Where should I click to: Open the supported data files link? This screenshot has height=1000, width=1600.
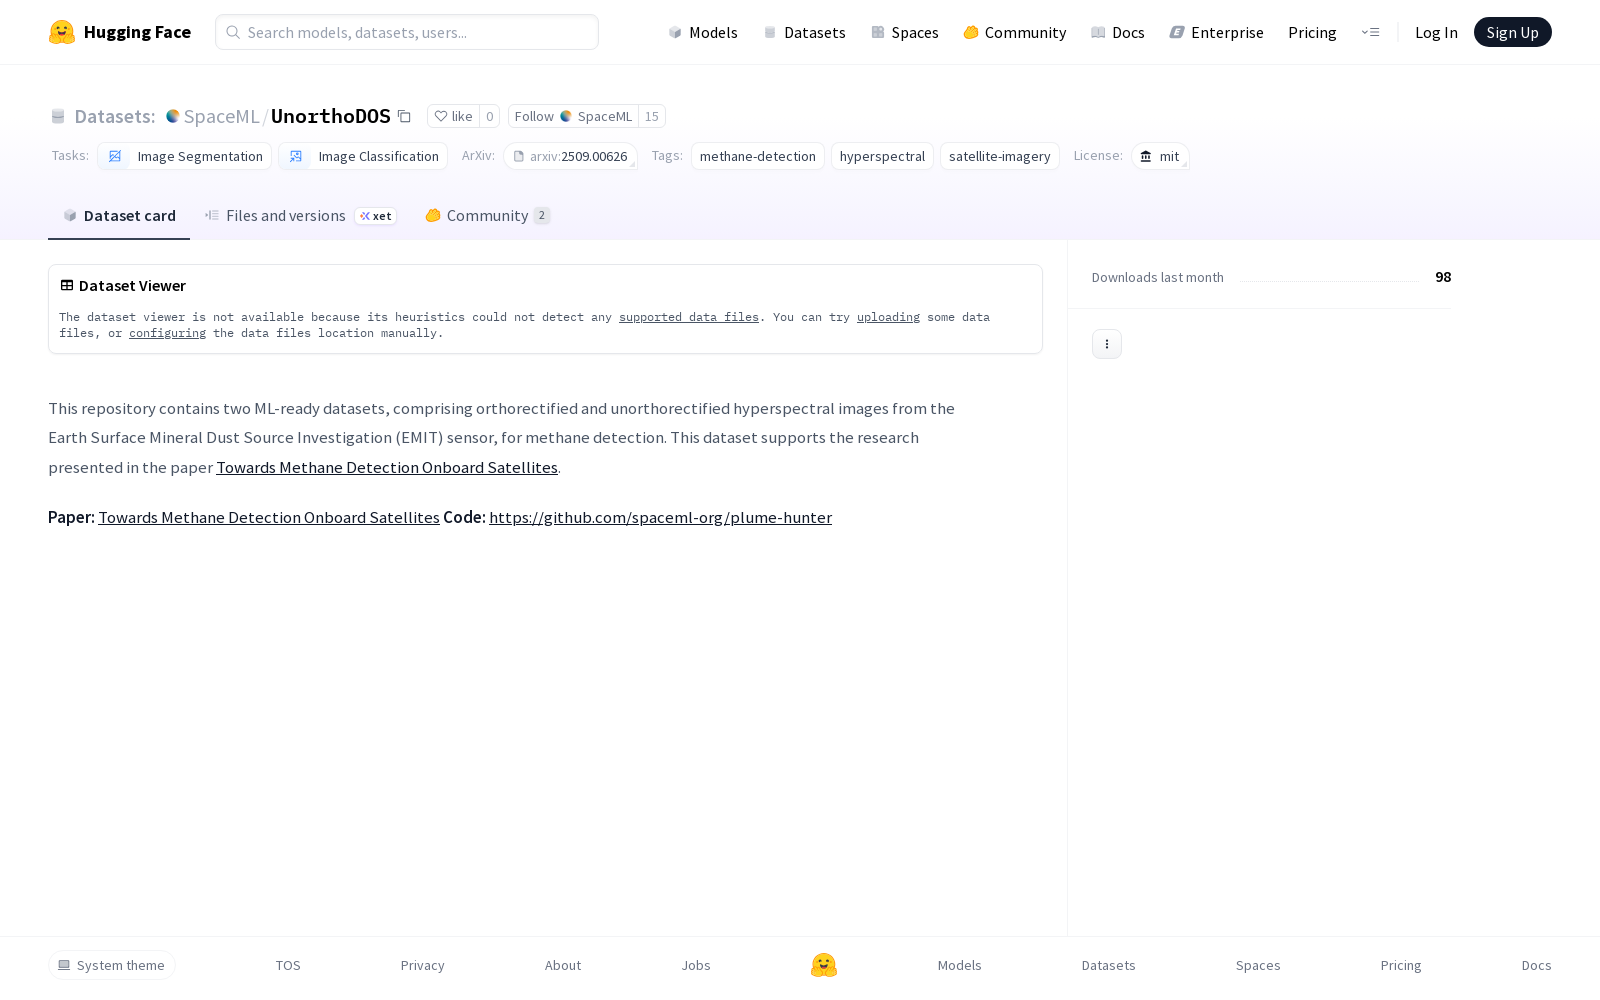coord(689,317)
